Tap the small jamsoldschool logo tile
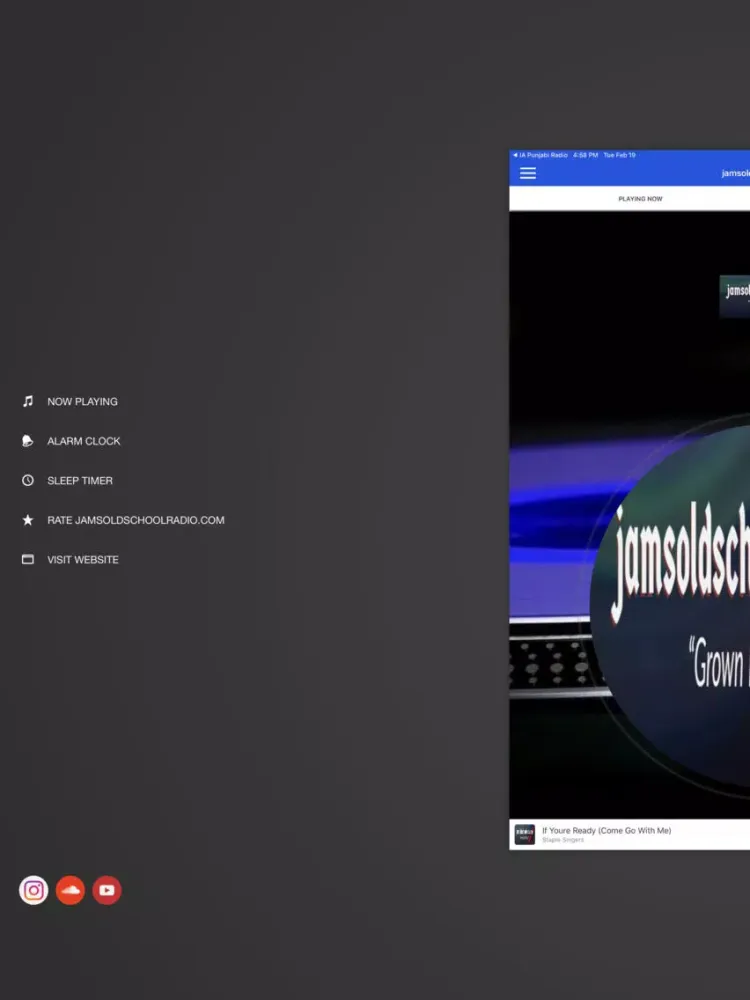Image resolution: width=750 pixels, height=1000 pixels. click(x=735, y=297)
